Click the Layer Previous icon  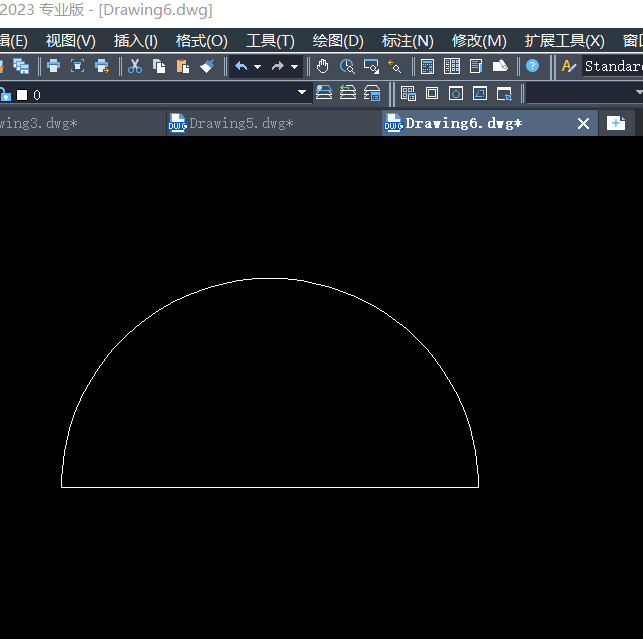(348, 93)
